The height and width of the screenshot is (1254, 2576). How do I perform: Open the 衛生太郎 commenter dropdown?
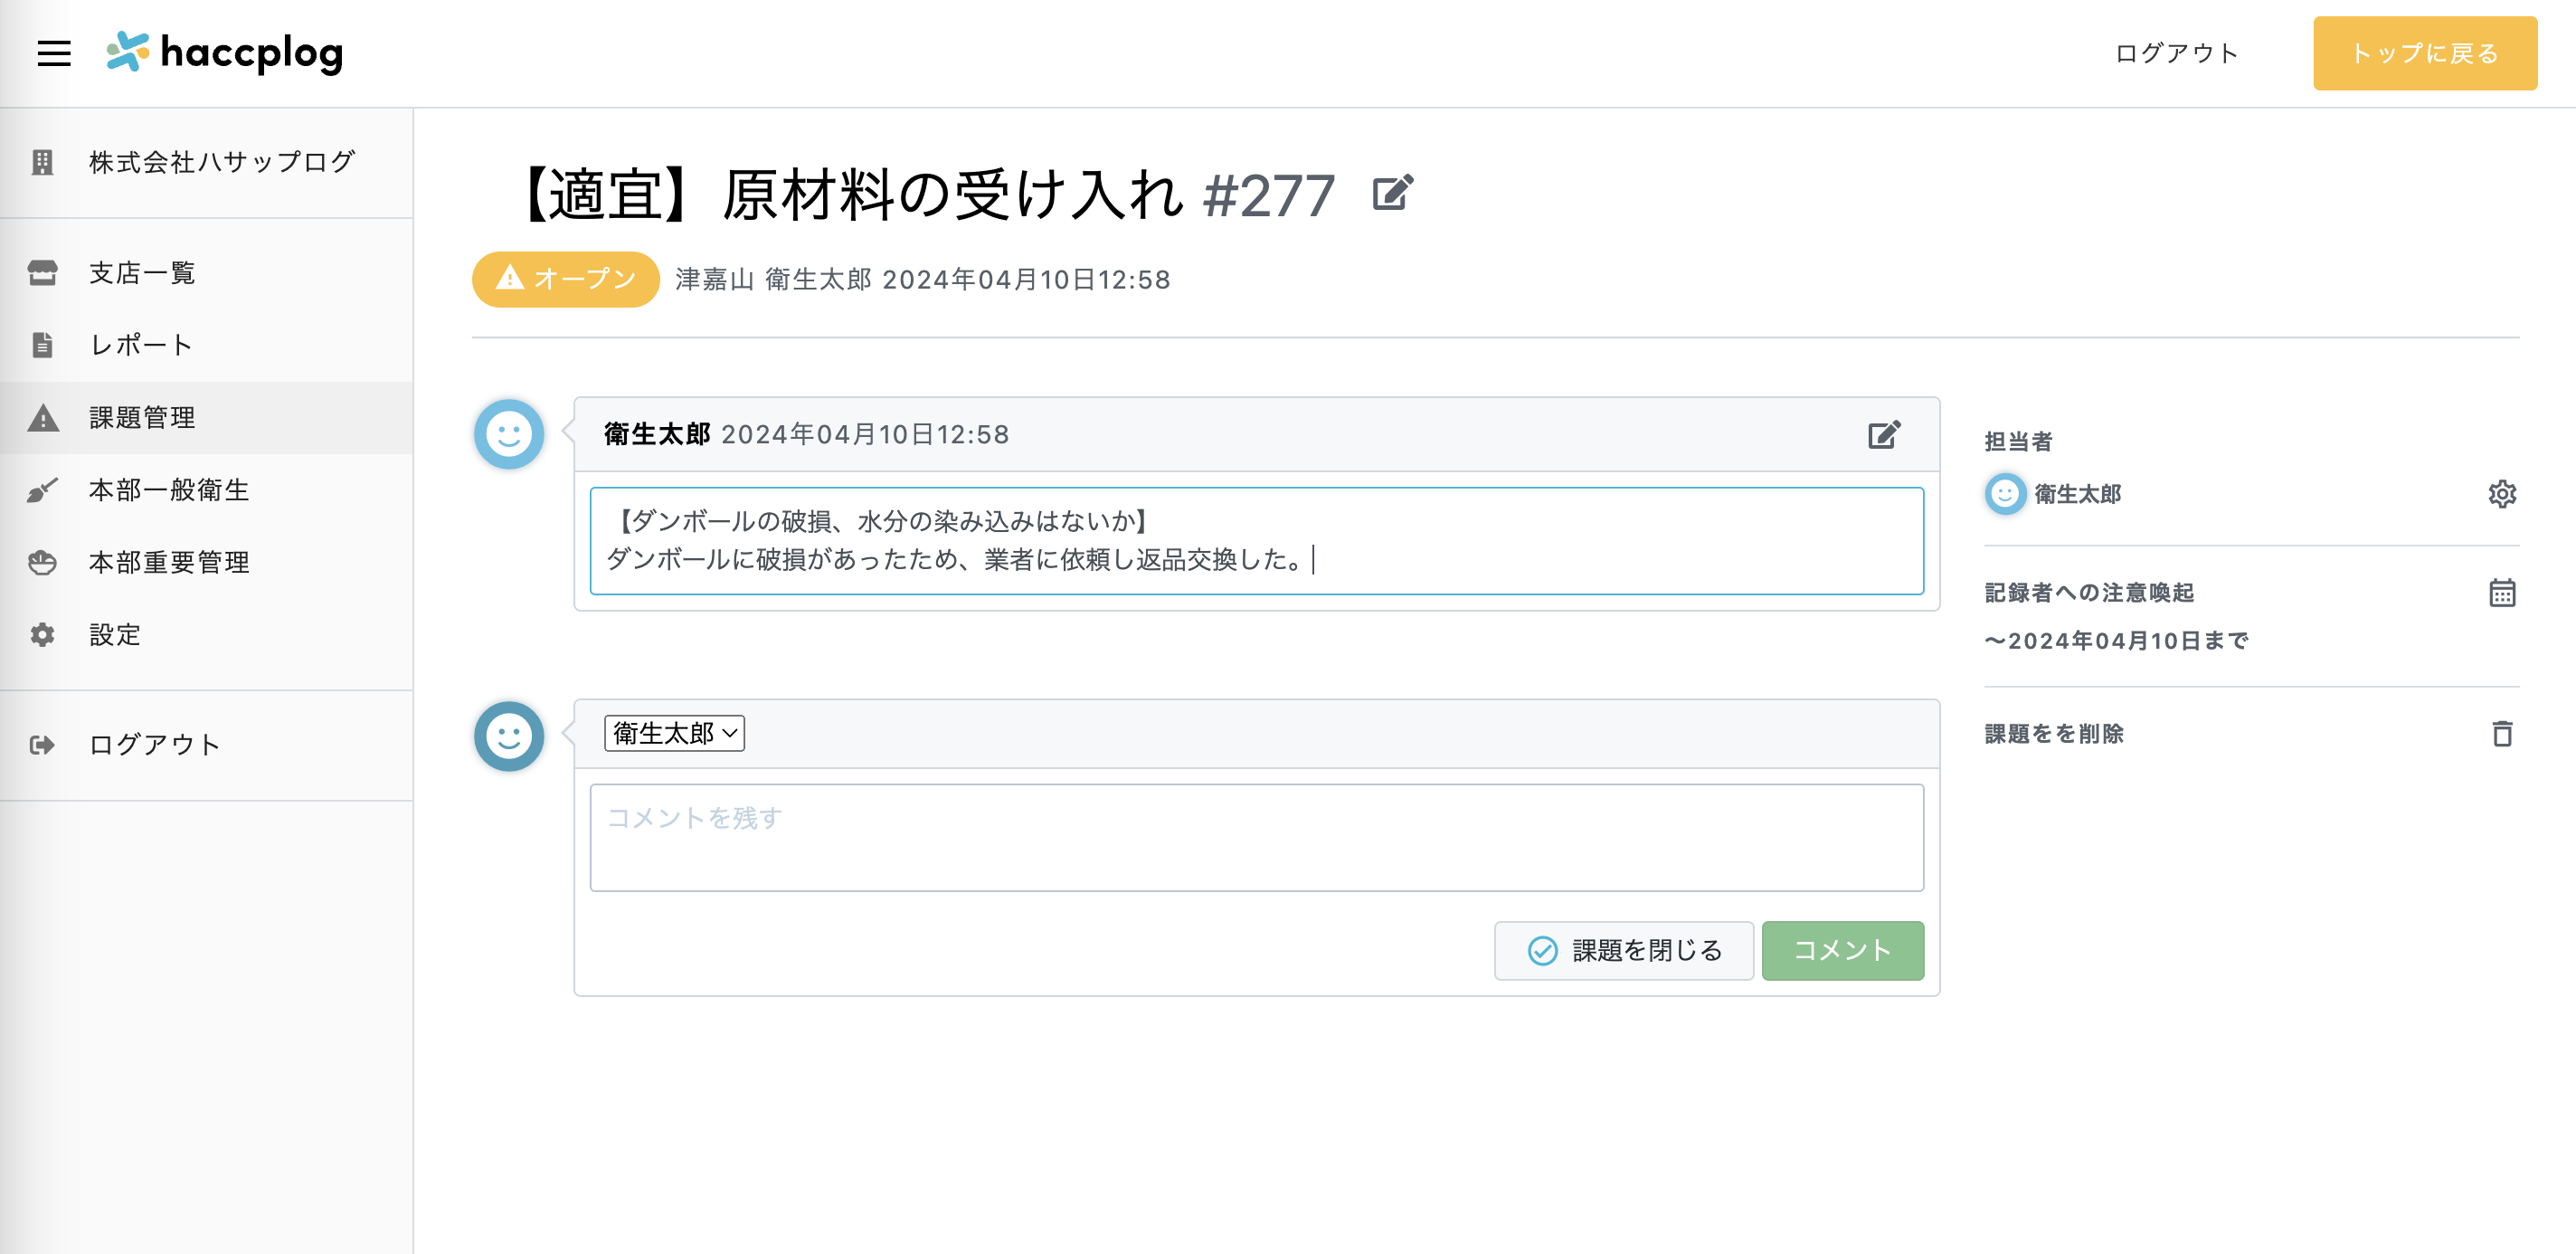coord(674,733)
